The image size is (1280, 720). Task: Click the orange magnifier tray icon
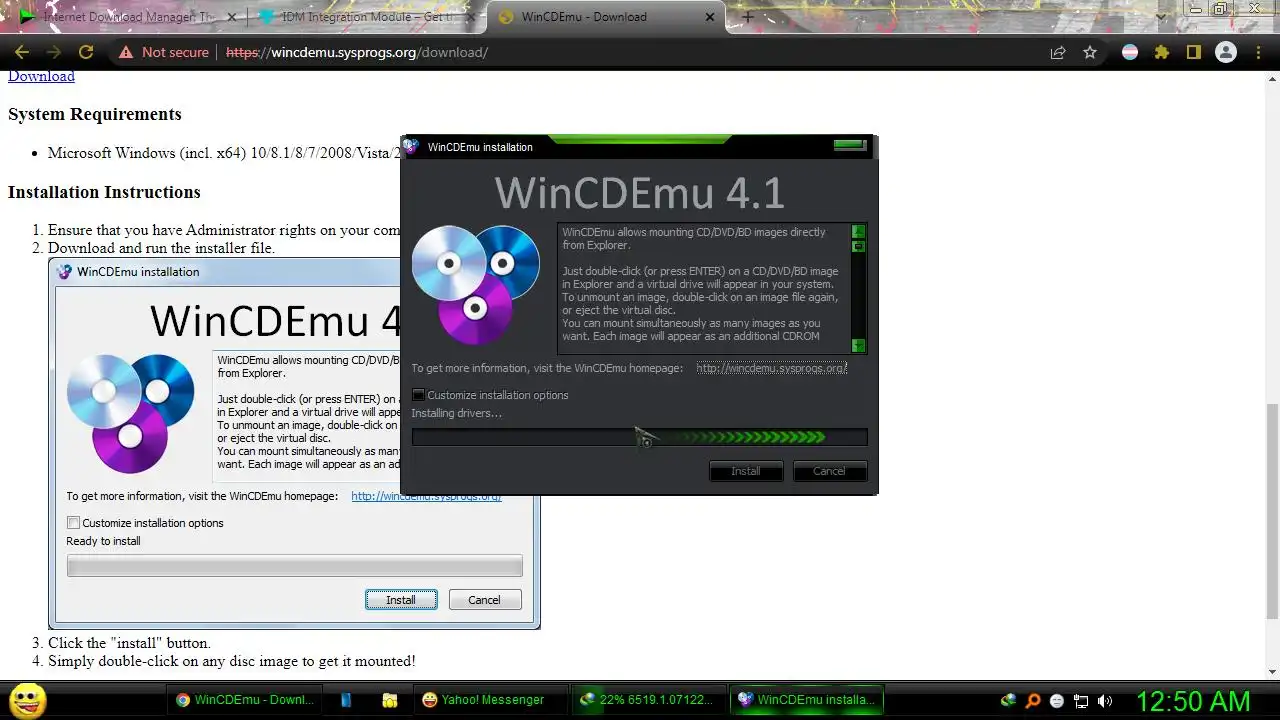click(x=1034, y=701)
